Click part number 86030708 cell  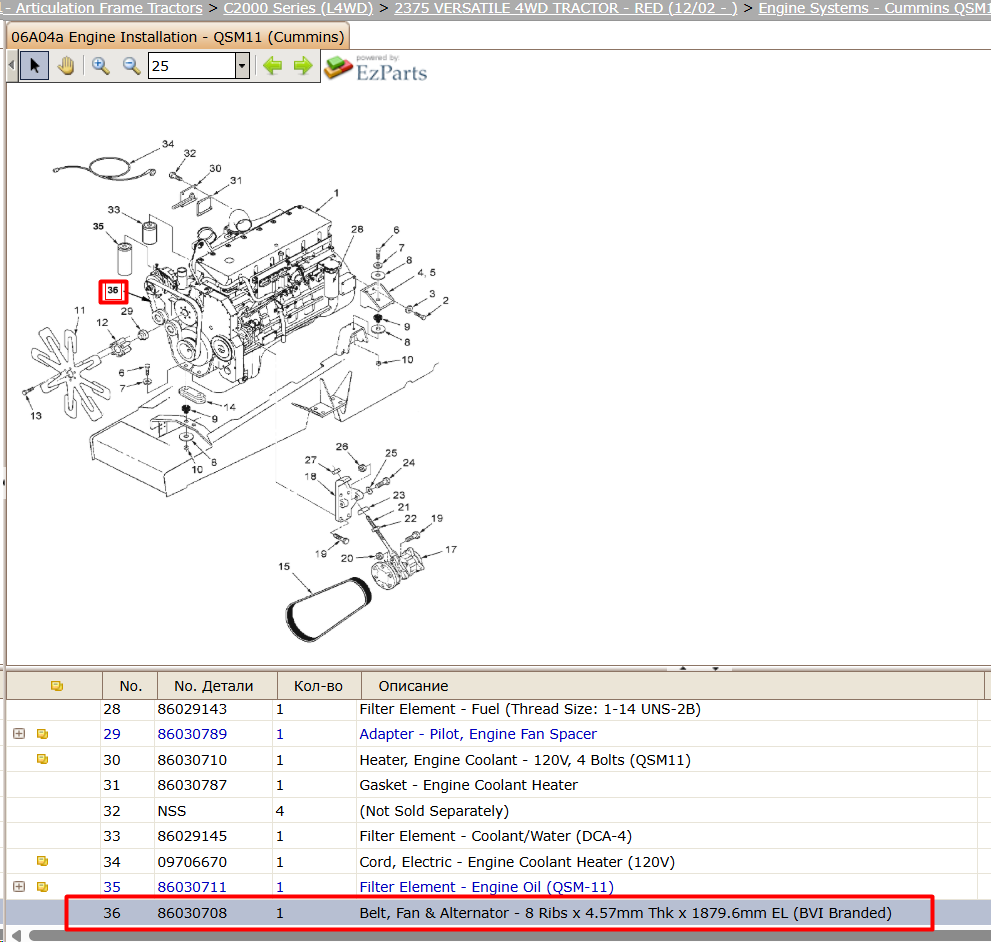point(192,913)
